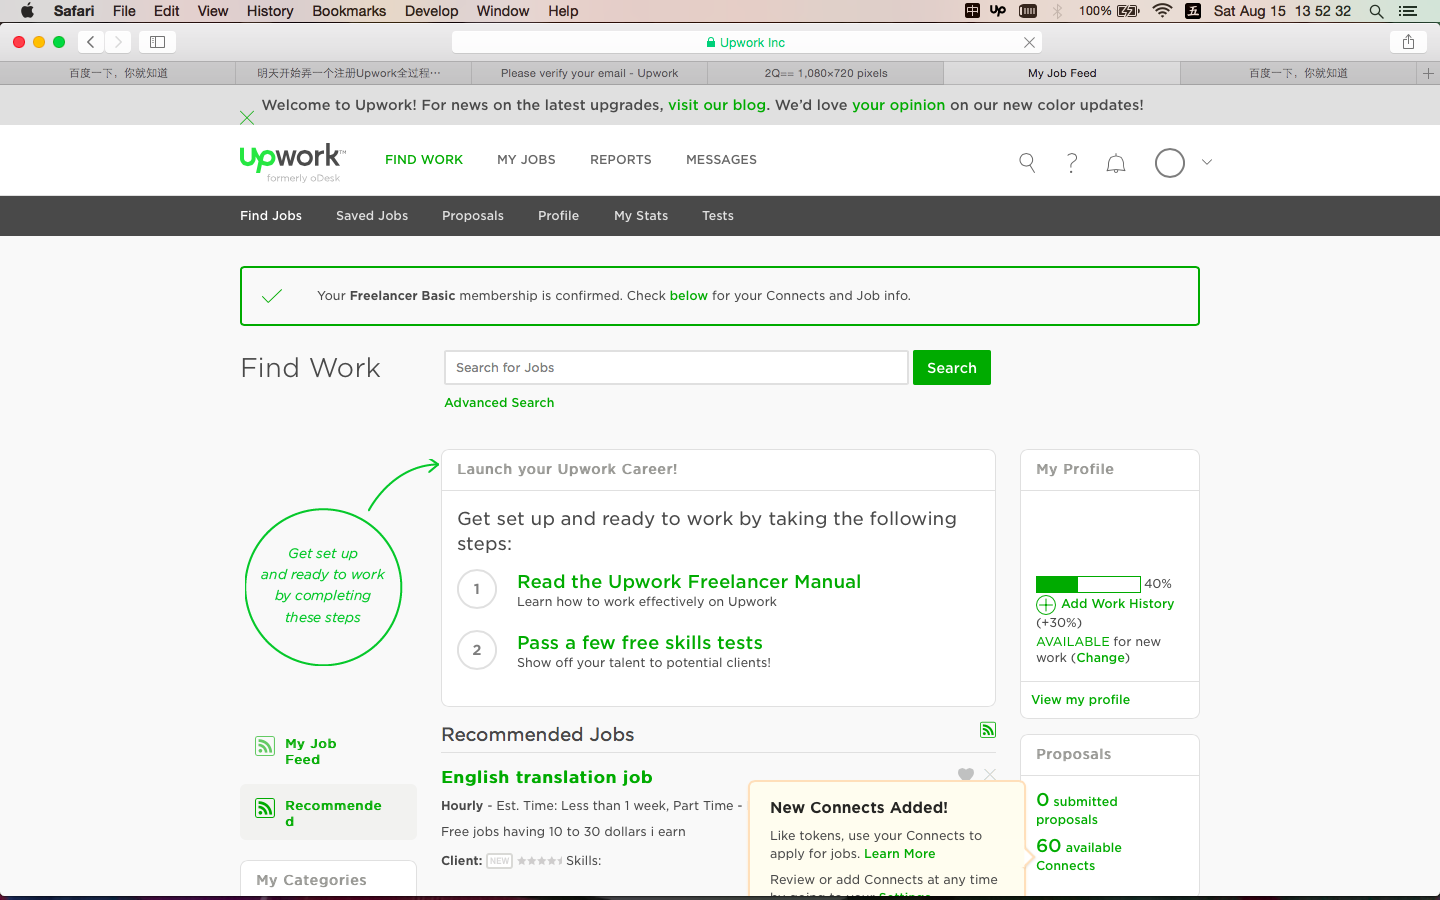Open the Upwork search magnifier icon
Image resolution: width=1440 pixels, height=900 pixels.
(x=1026, y=161)
